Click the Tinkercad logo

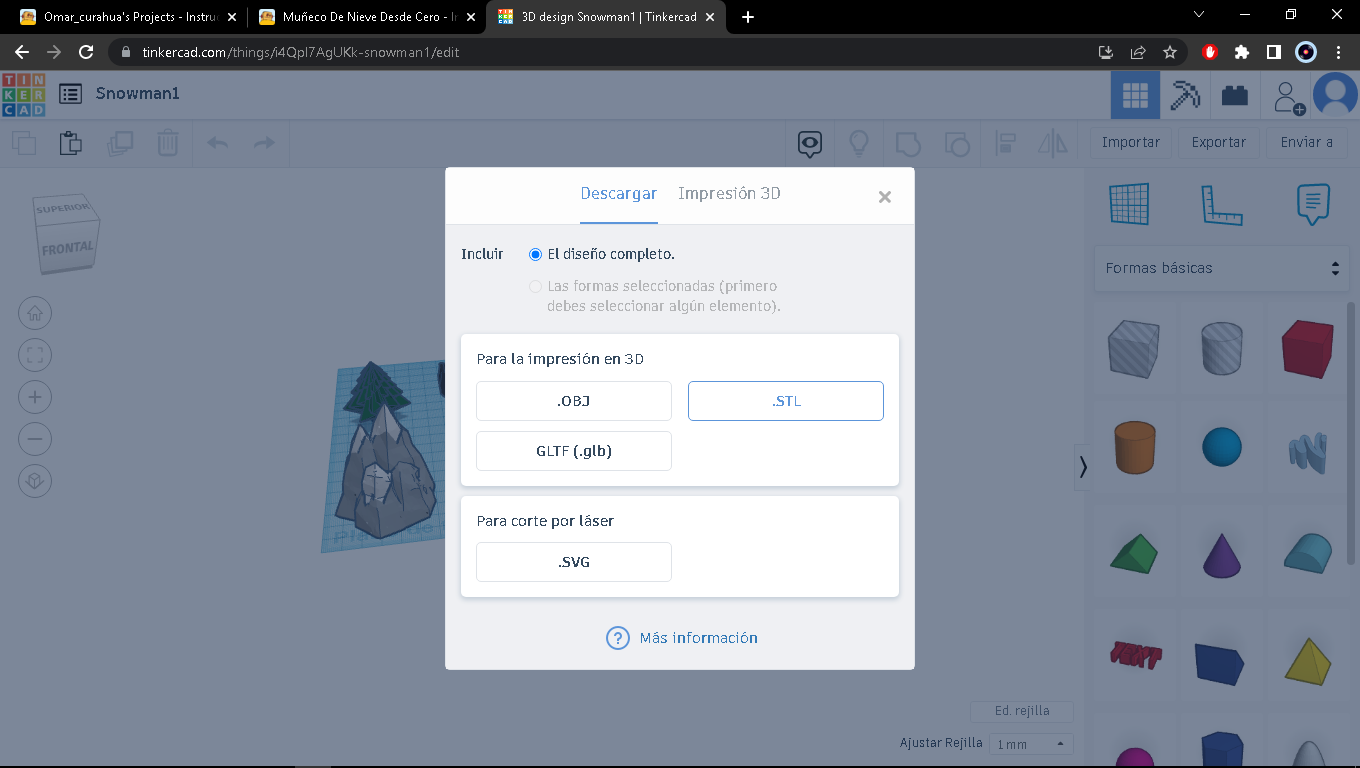[24, 94]
